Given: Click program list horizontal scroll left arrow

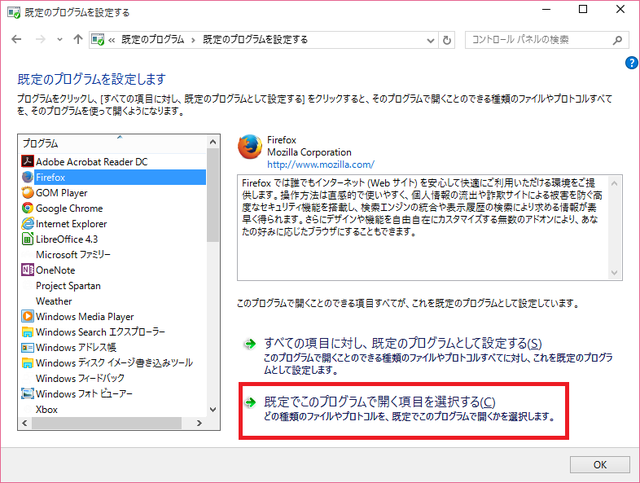Looking at the screenshot, I should (x=24, y=423).
